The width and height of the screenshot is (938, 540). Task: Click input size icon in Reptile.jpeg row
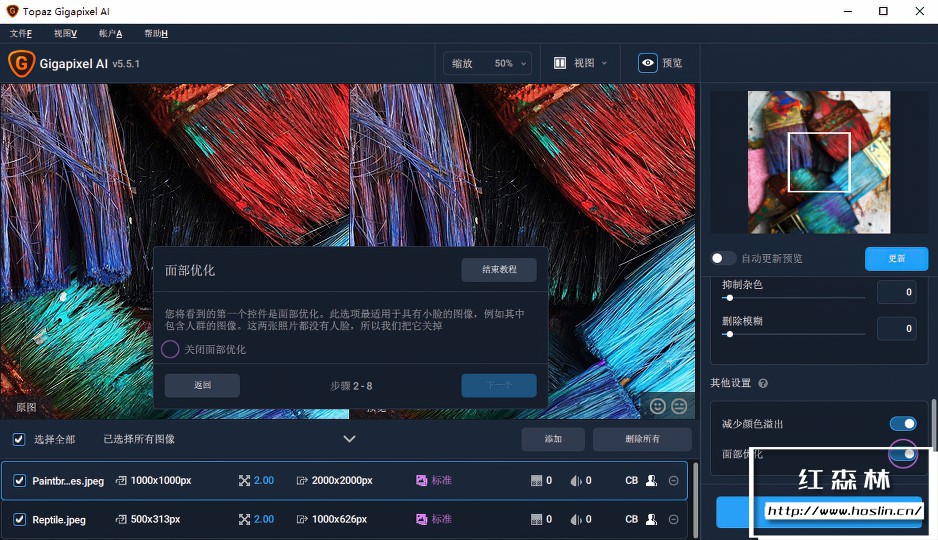121,519
